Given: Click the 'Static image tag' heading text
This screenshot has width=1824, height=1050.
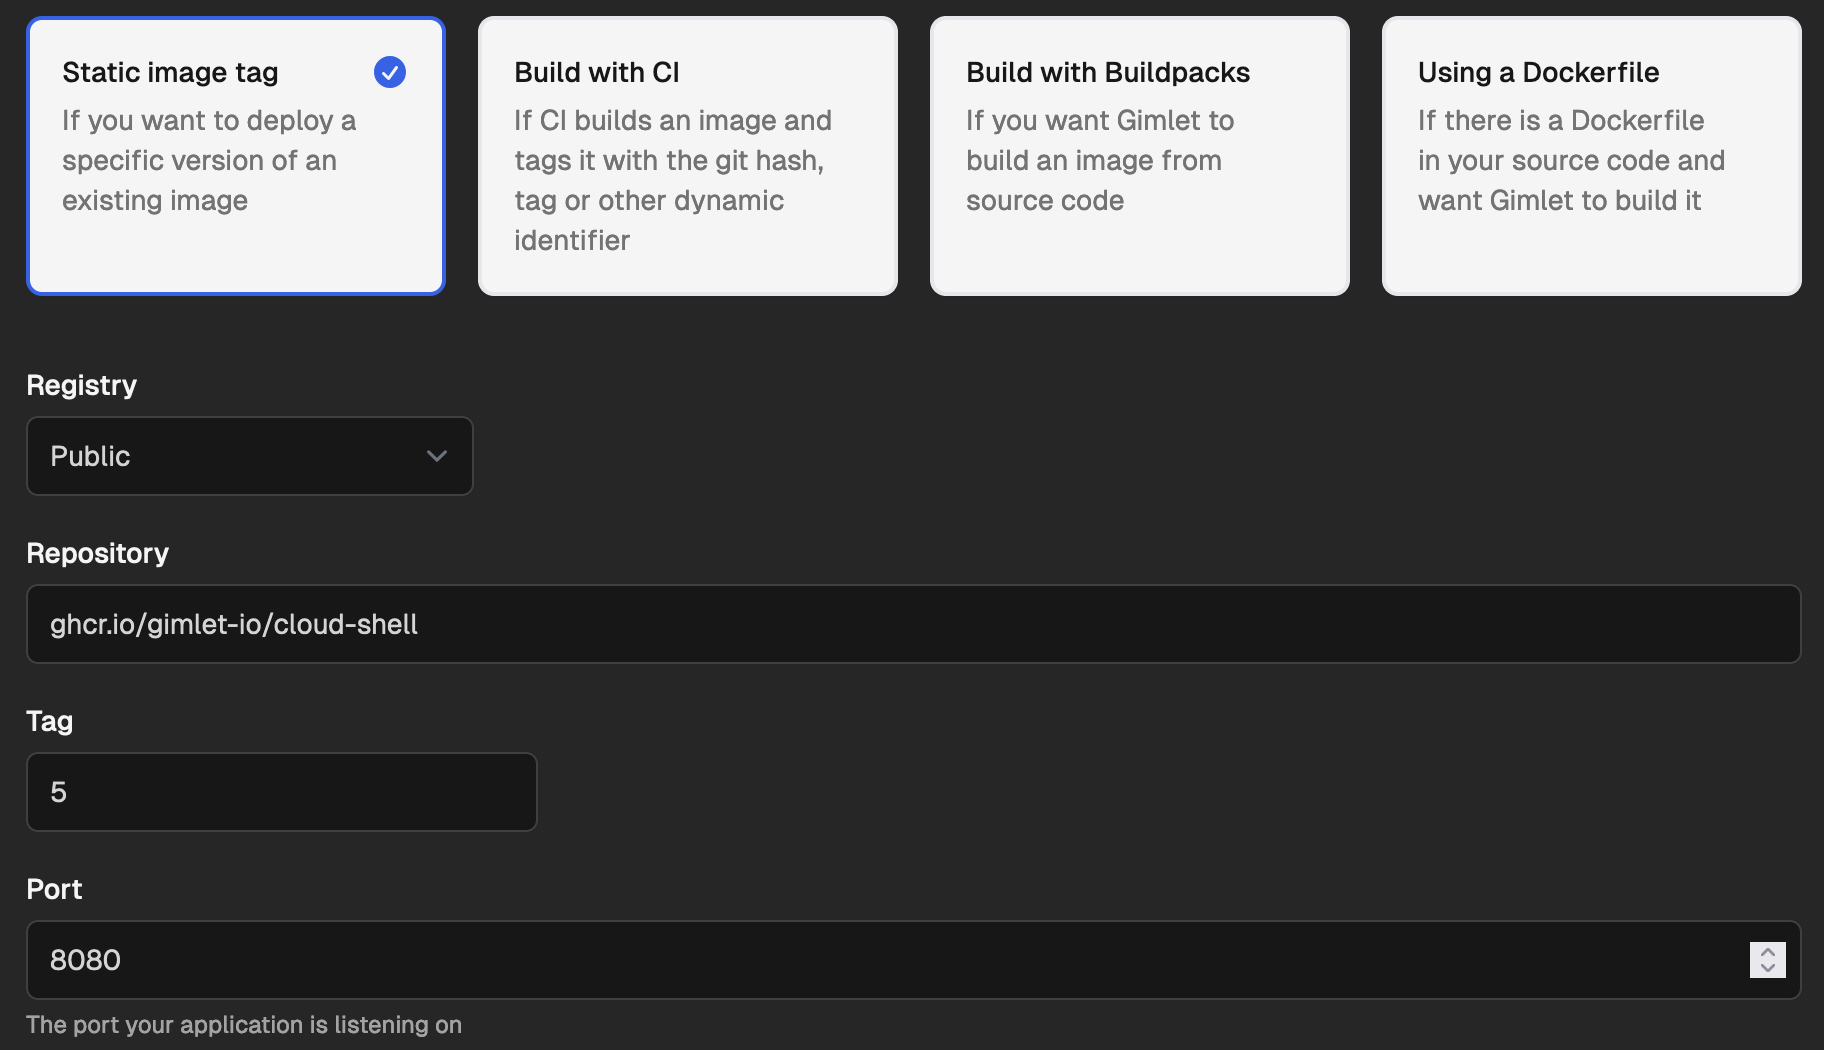Looking at the screenshot, I should [170, 72].
